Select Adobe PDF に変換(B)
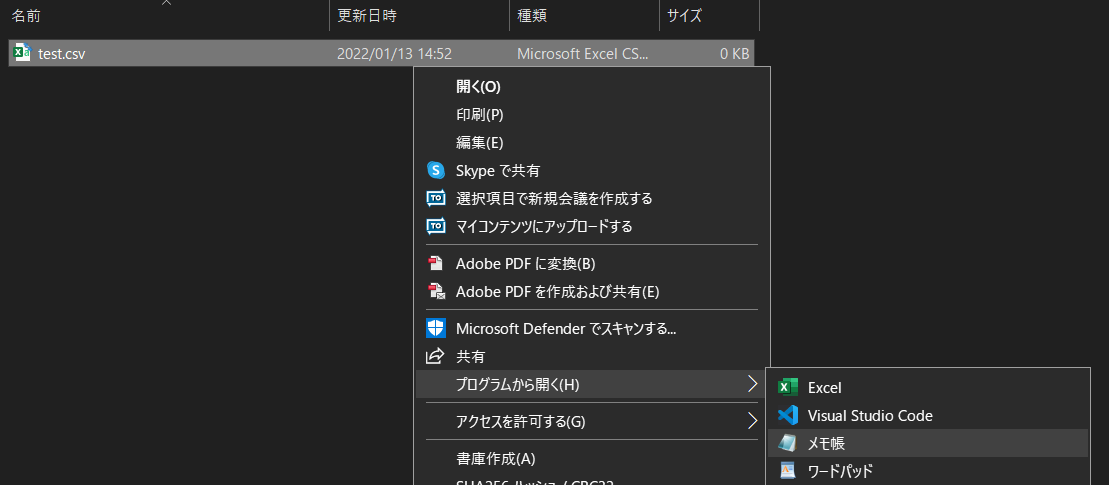1109x485 pixels. 593,264
